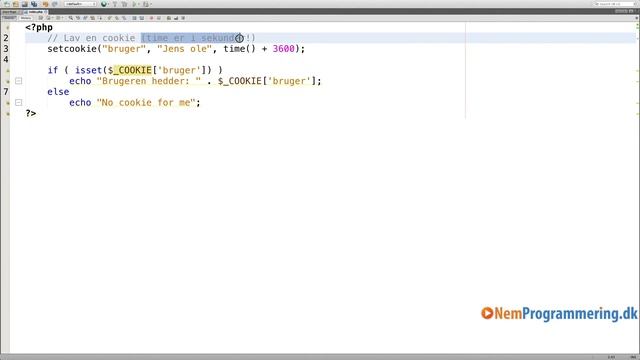Click the hint glyph beside '?>' line
640x360 pixels.
(x=7, y=113)
